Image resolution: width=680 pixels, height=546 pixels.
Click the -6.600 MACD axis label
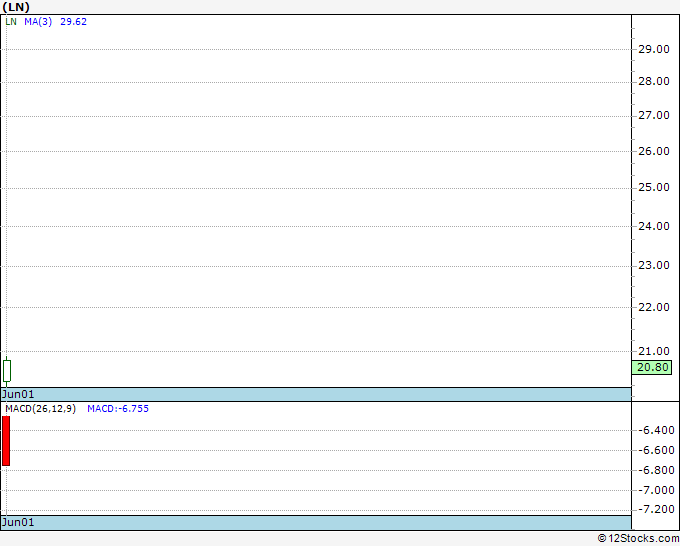[x=656, y=450]
